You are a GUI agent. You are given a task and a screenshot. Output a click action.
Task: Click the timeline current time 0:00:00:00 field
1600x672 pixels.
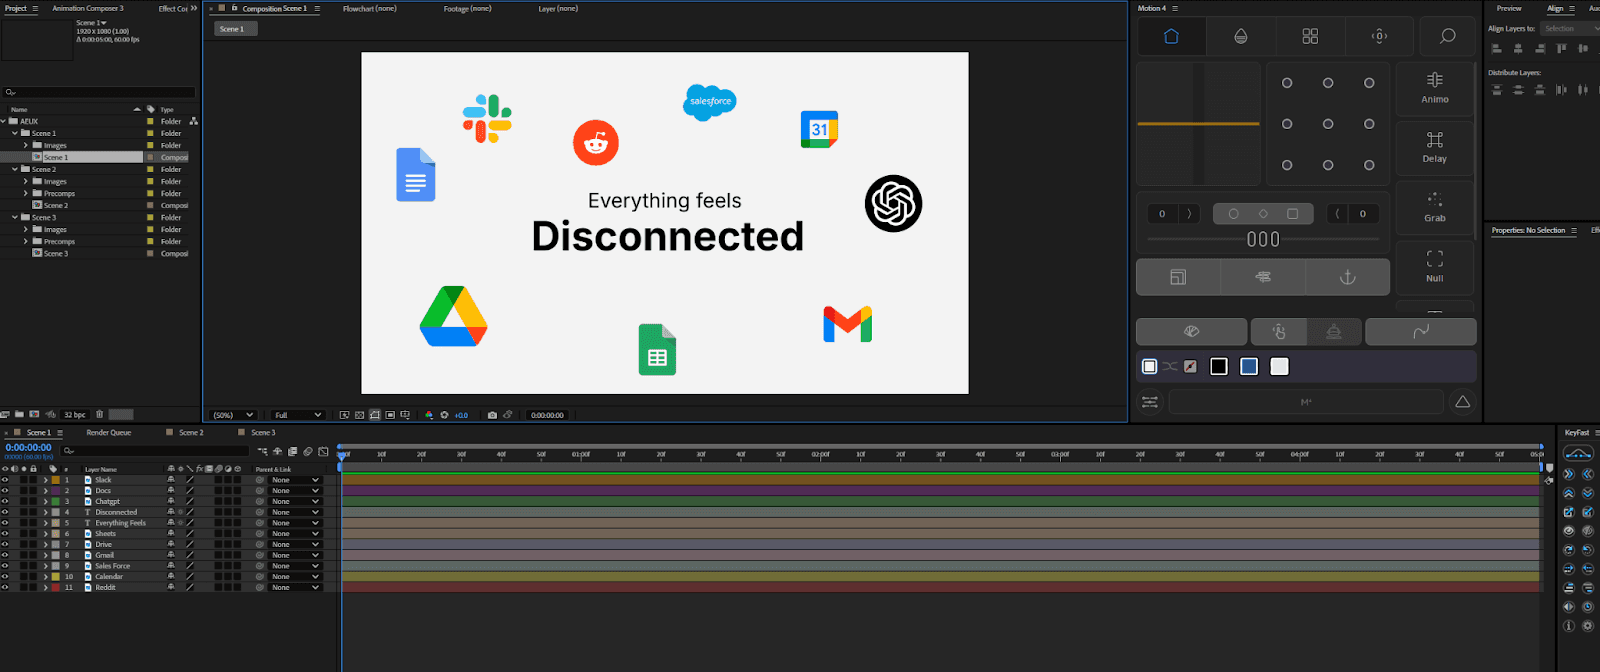29,447
